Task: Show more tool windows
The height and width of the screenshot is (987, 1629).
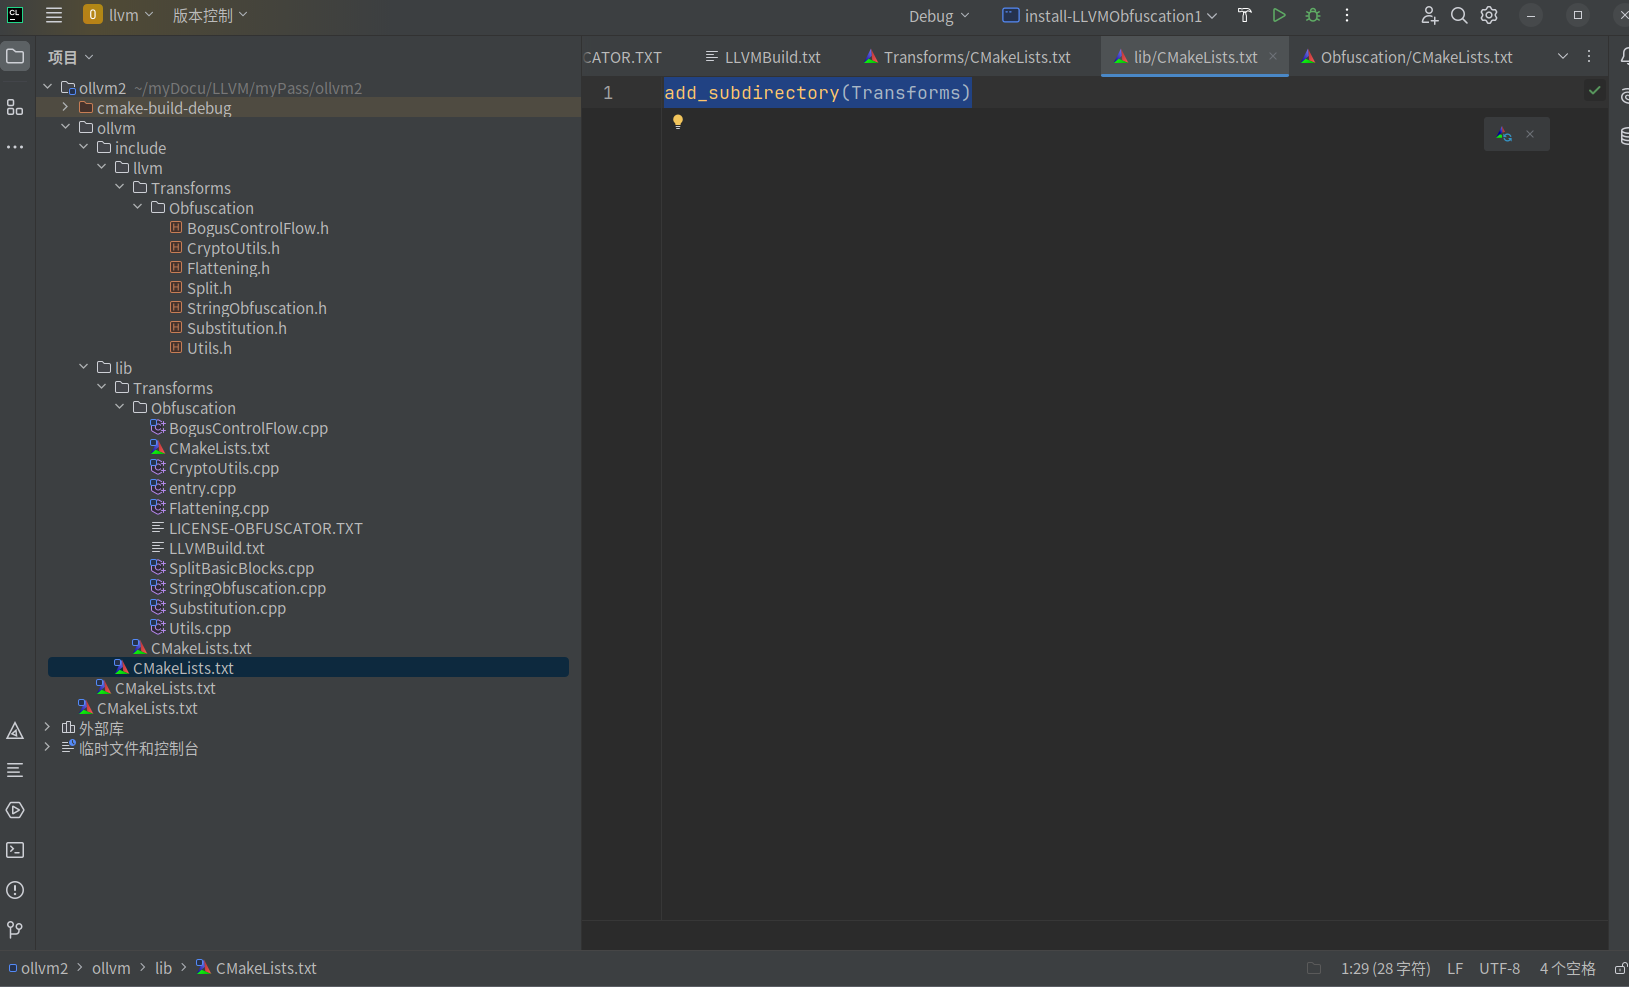Action: pyautogui.click(x=15, y=147)
